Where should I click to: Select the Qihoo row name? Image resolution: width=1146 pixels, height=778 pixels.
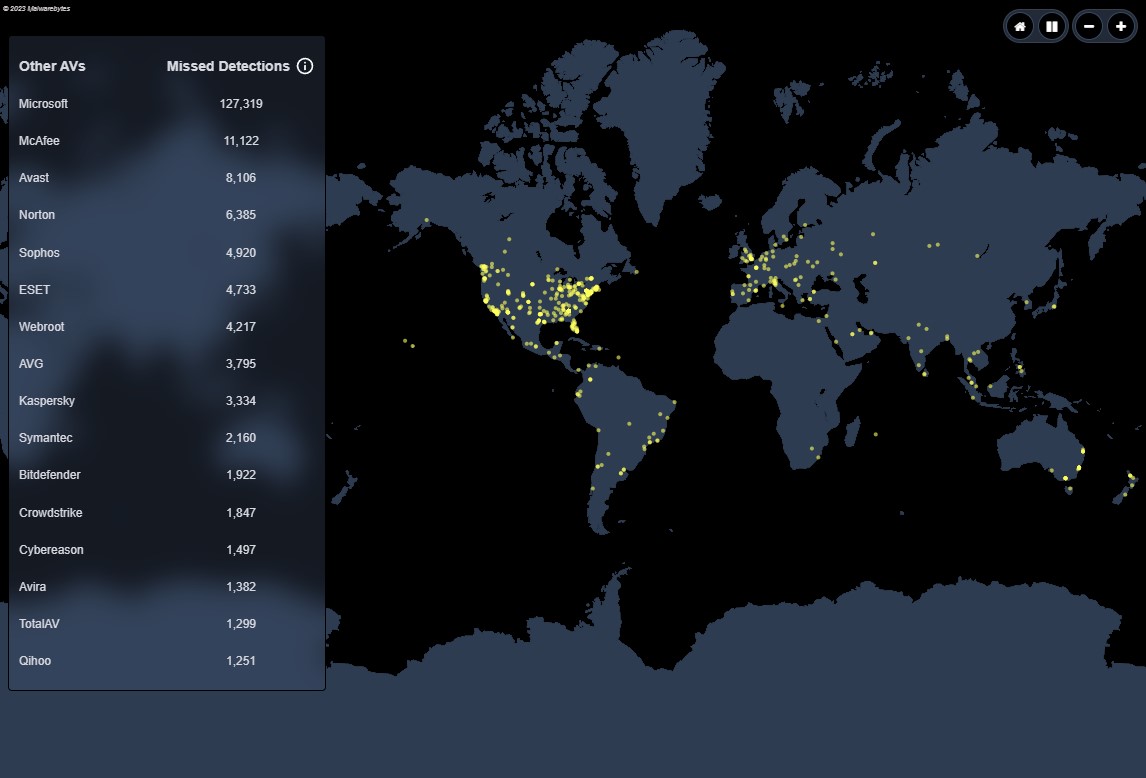(x=35, y=660)
